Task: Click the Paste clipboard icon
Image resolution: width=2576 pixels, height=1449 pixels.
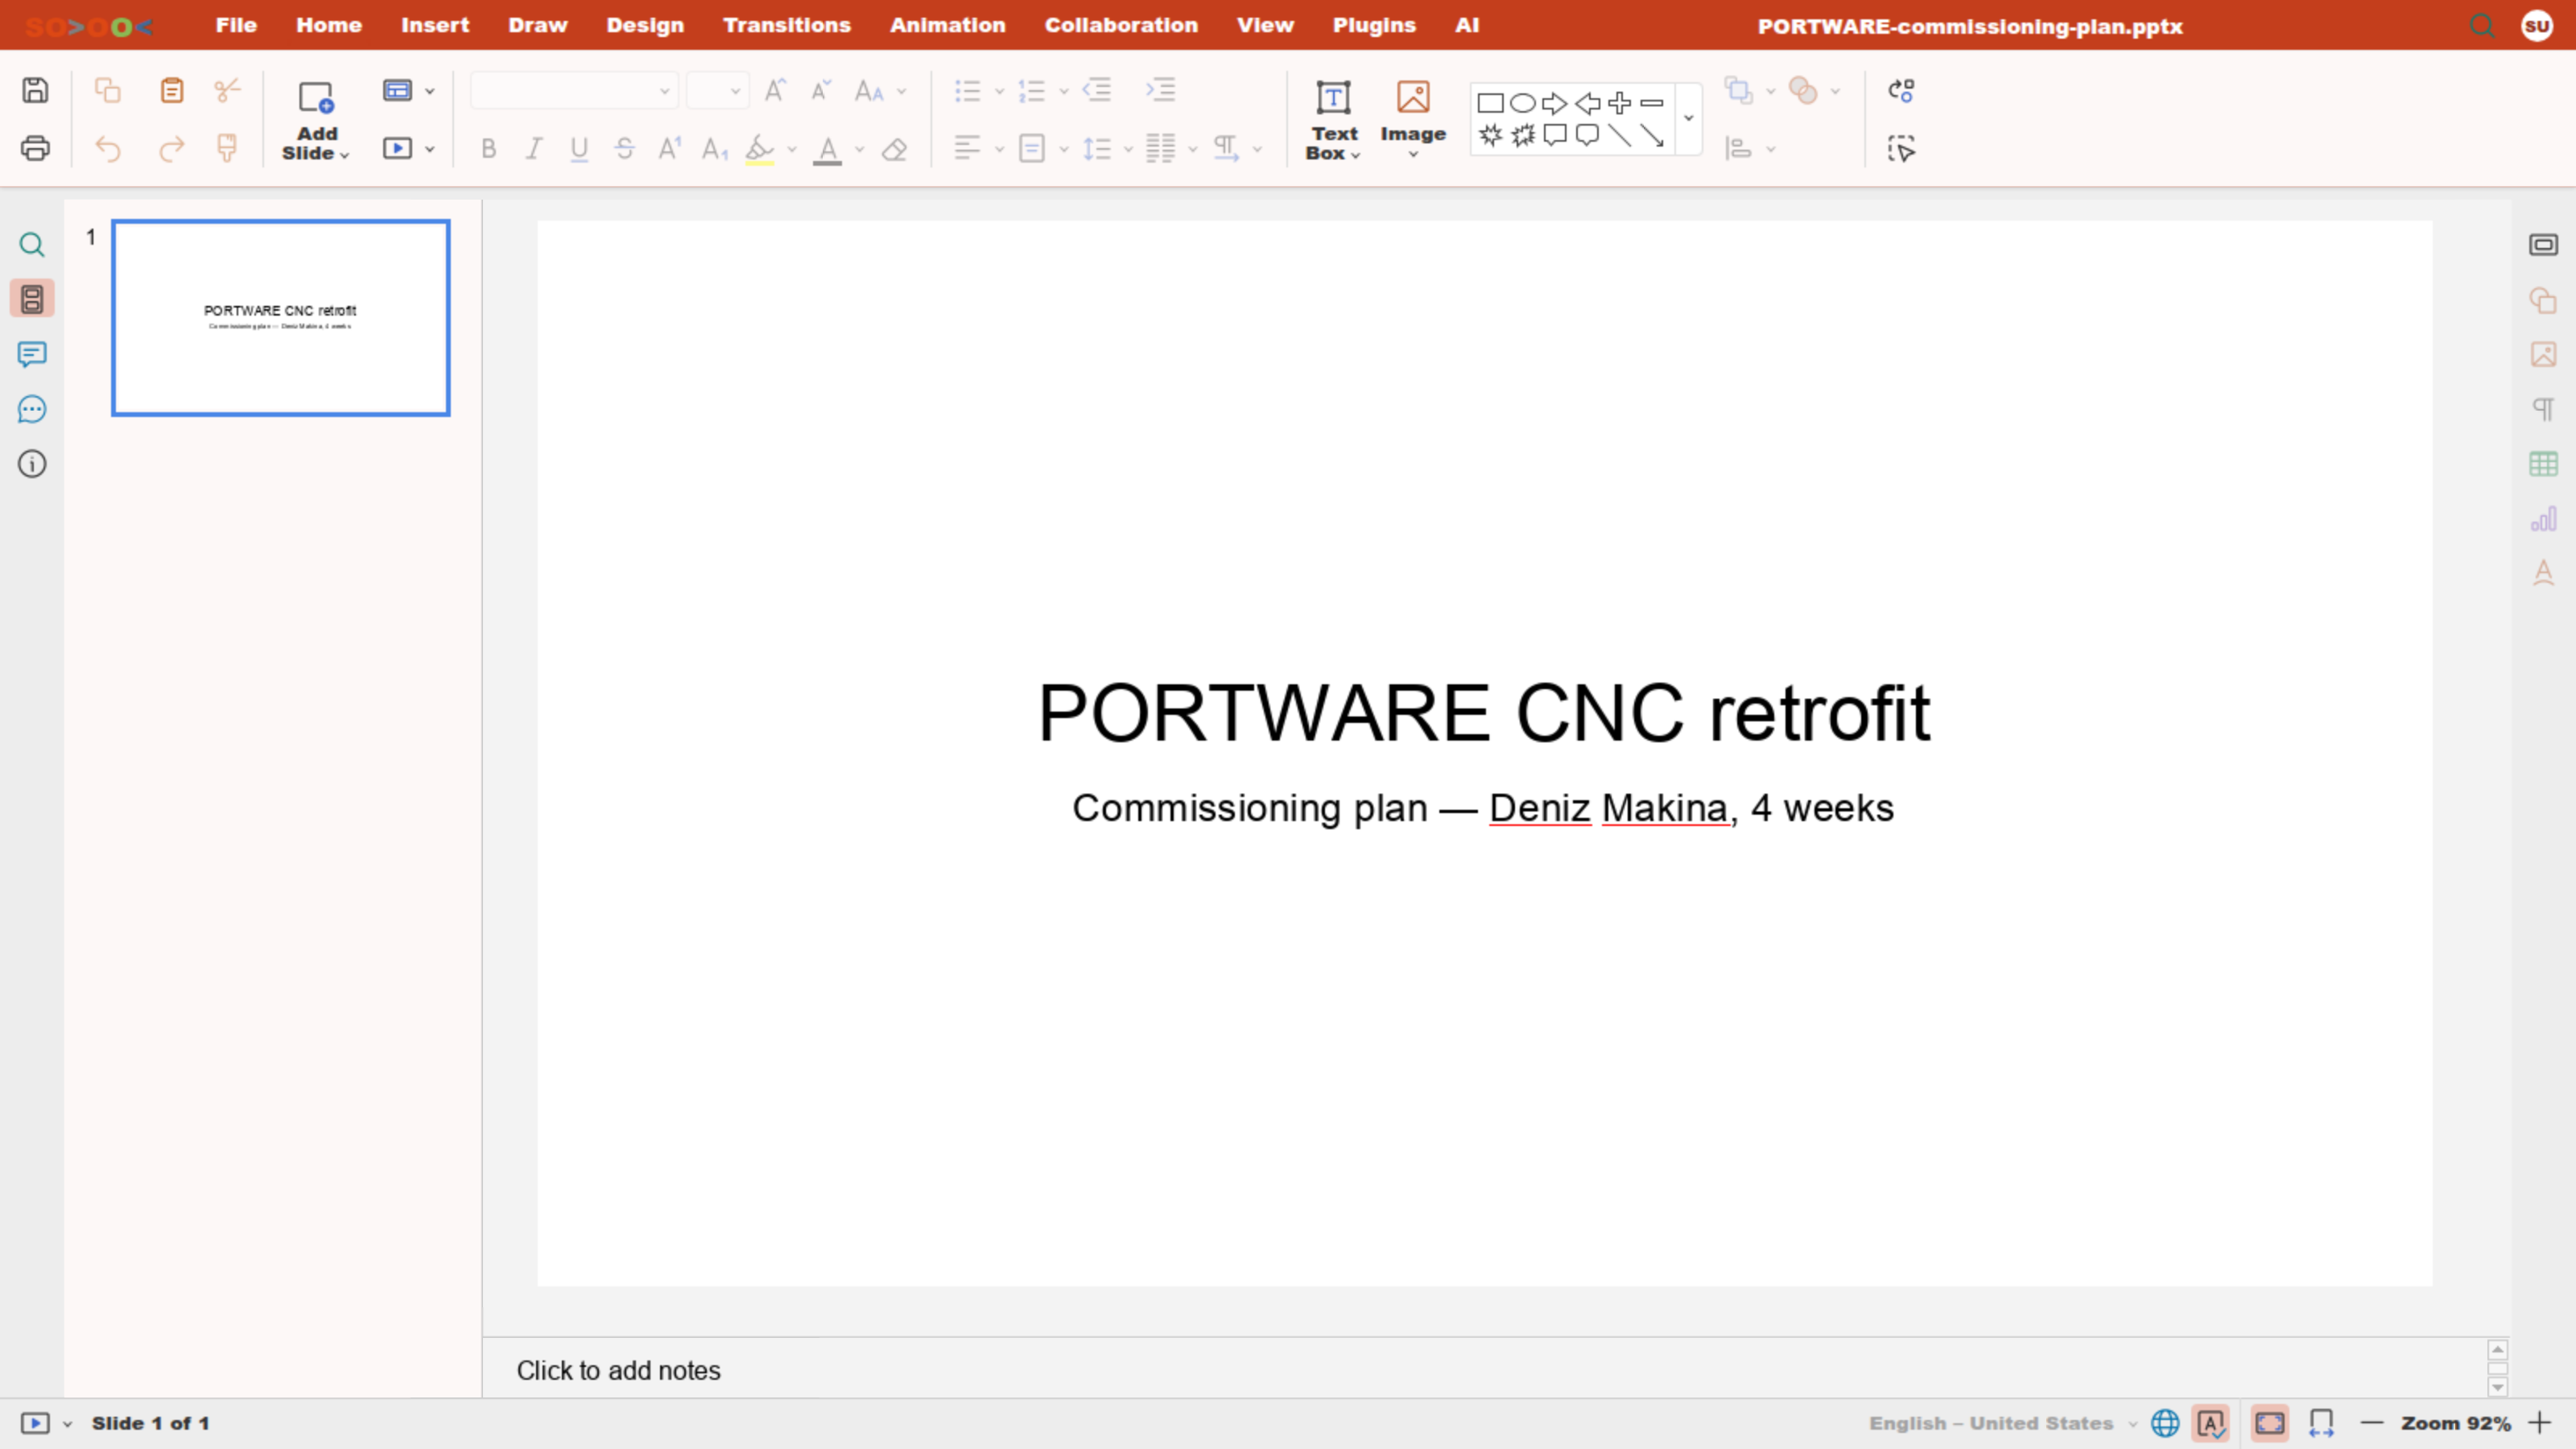Action: (172, 90)
